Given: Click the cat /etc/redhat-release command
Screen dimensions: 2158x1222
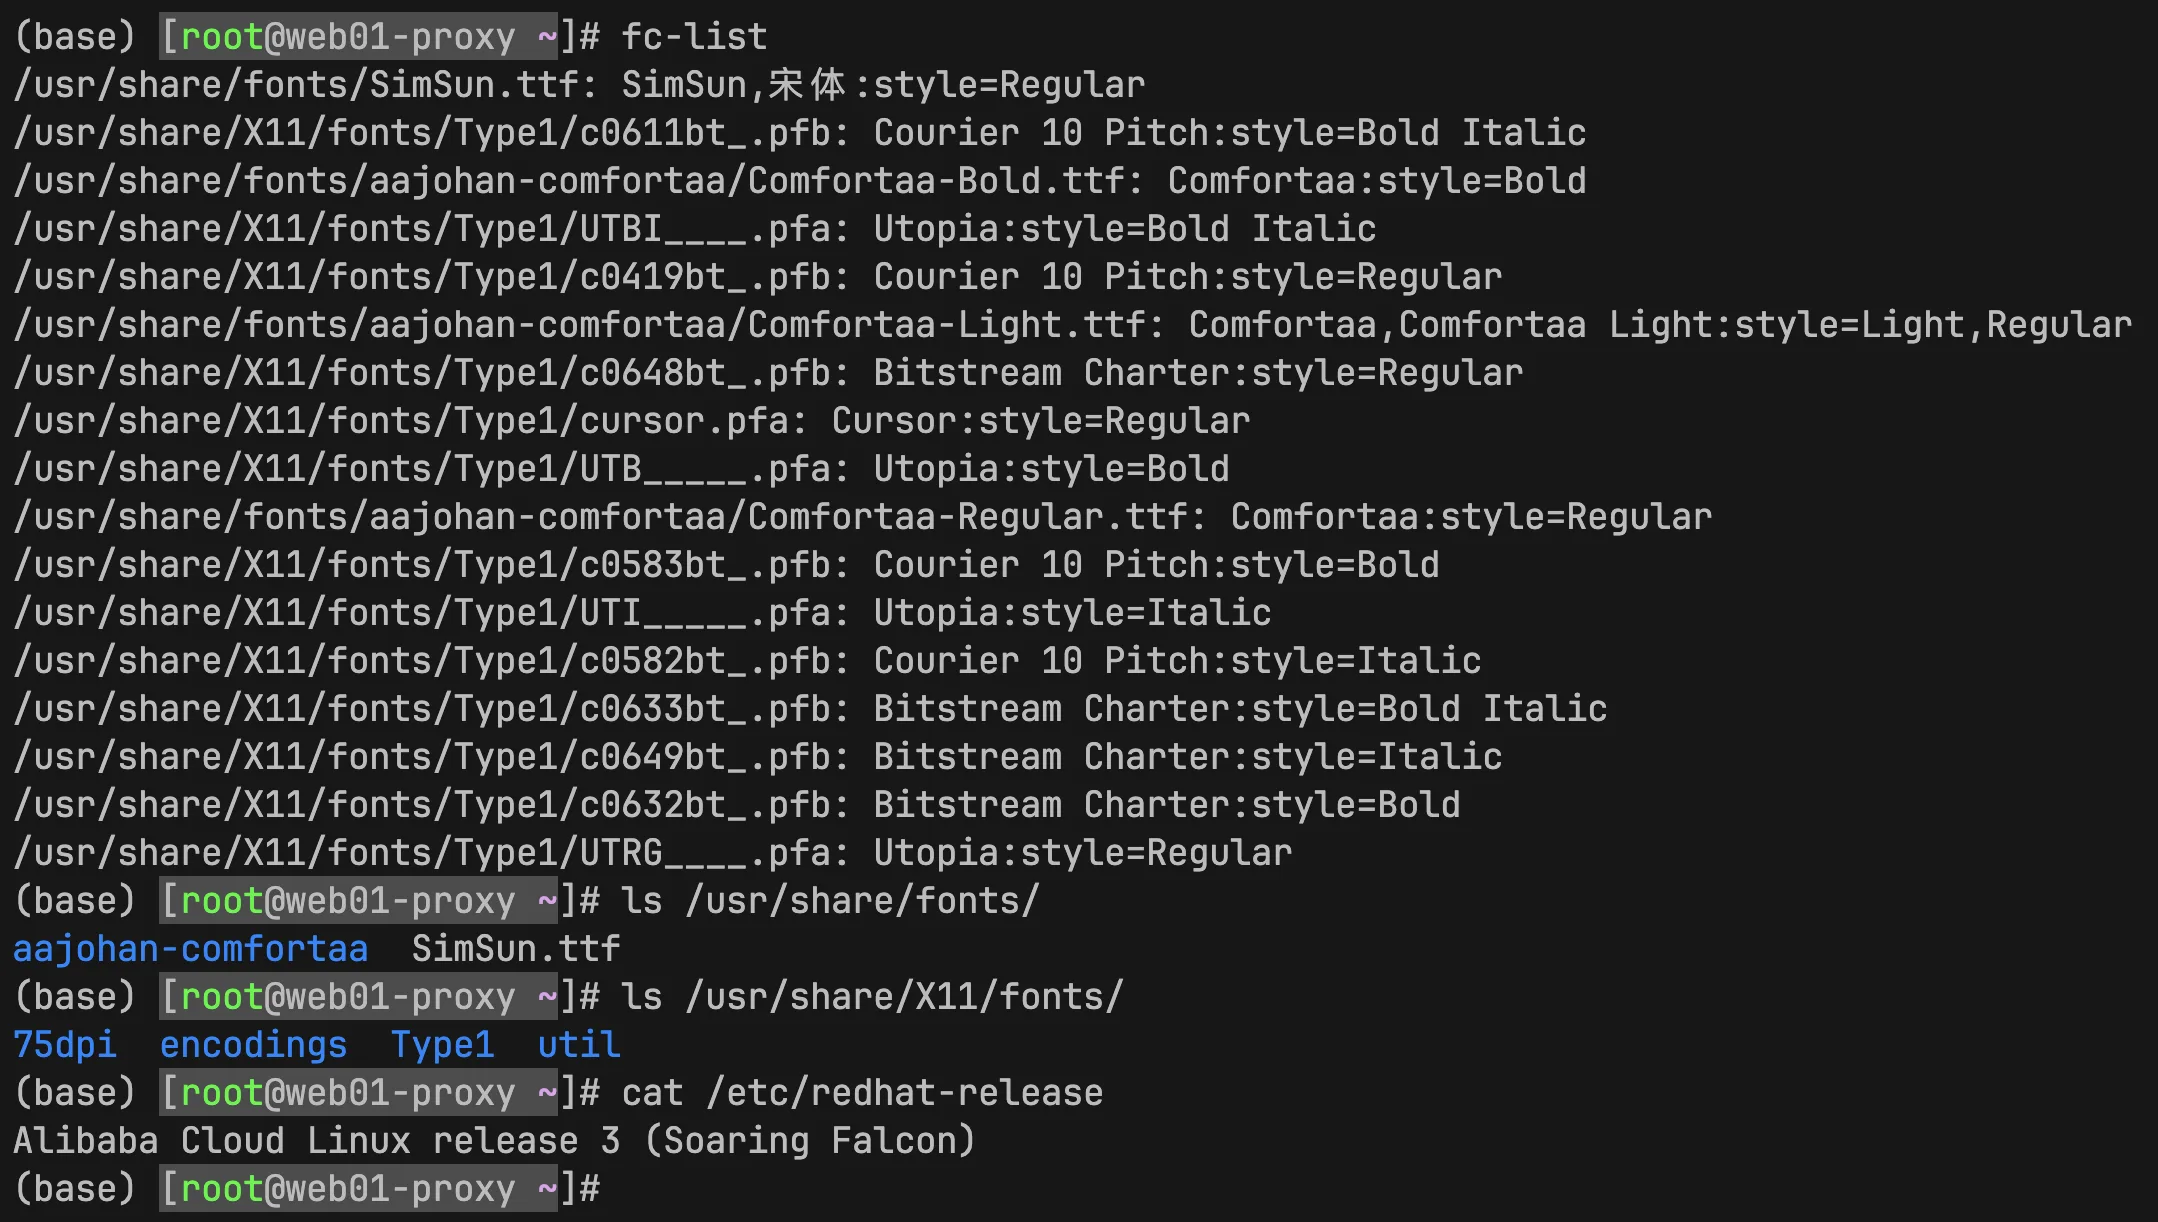Looking at the screenshot, I should point(862,1093).
